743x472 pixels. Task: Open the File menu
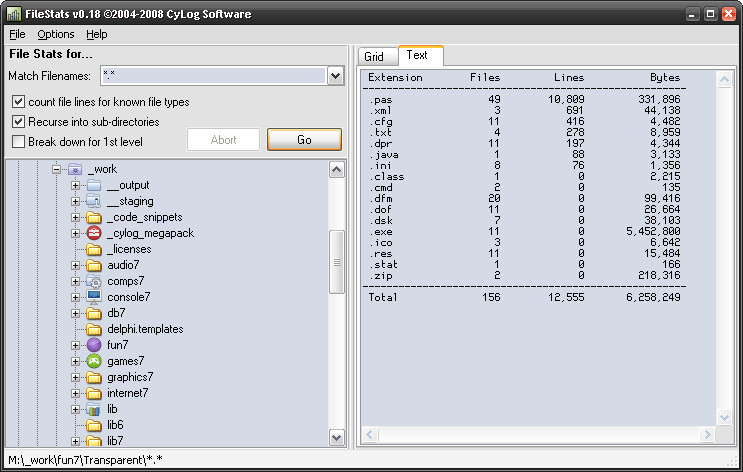tap(17, 34)
